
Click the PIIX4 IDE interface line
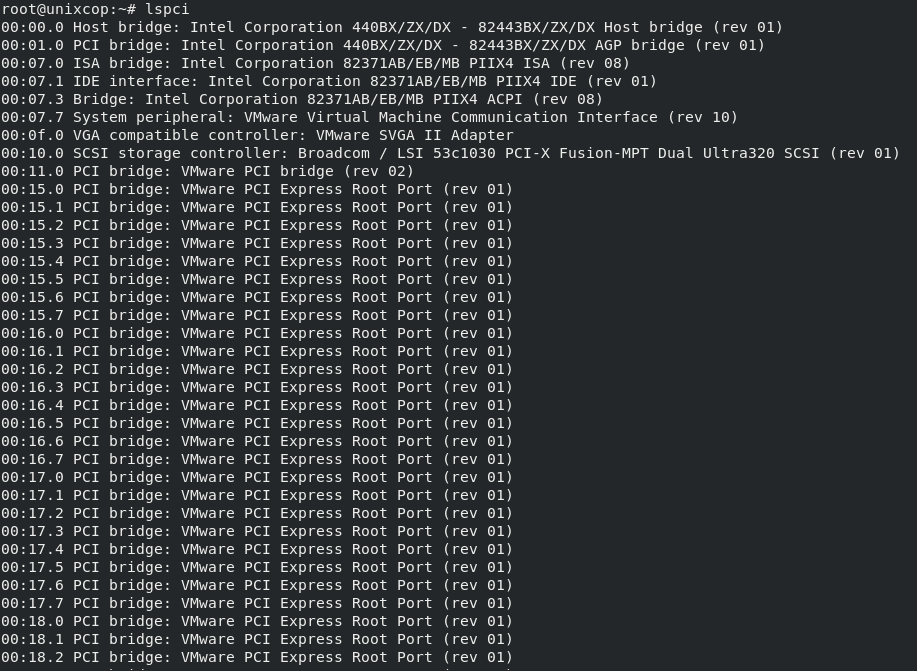pyautogui.click(x=329, y=81)
